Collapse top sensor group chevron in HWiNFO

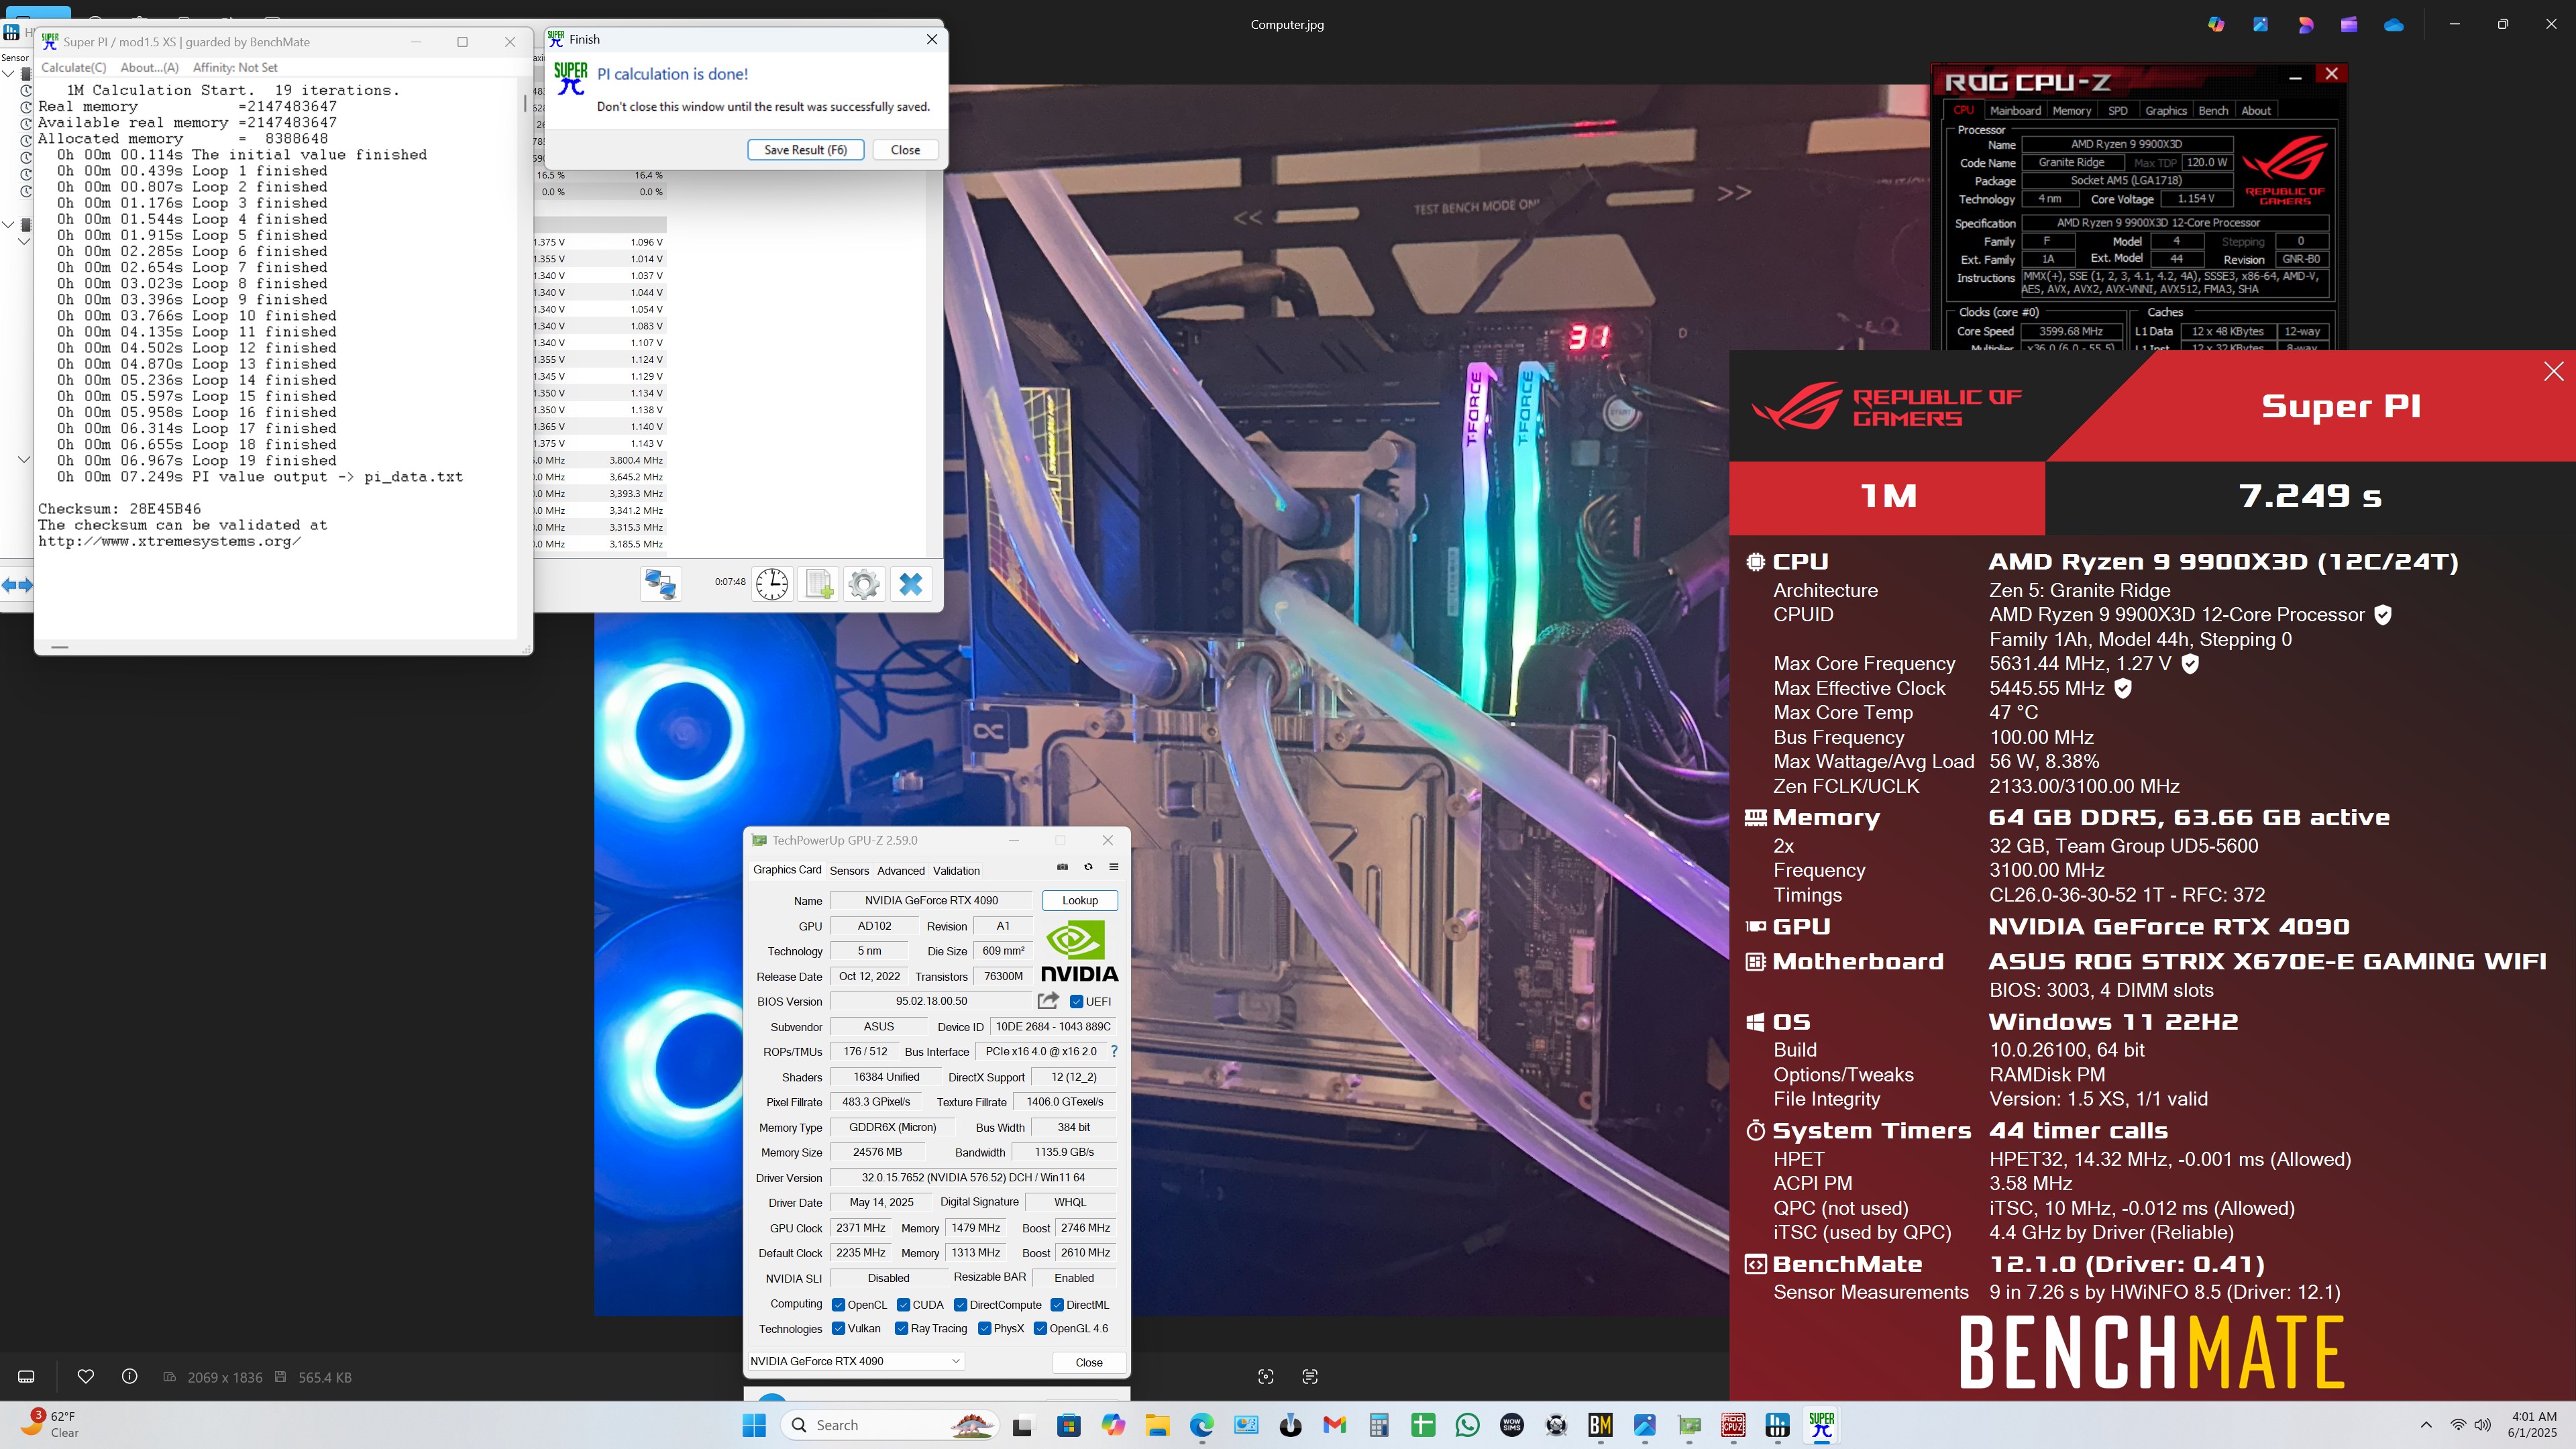[x=8, y=74]
